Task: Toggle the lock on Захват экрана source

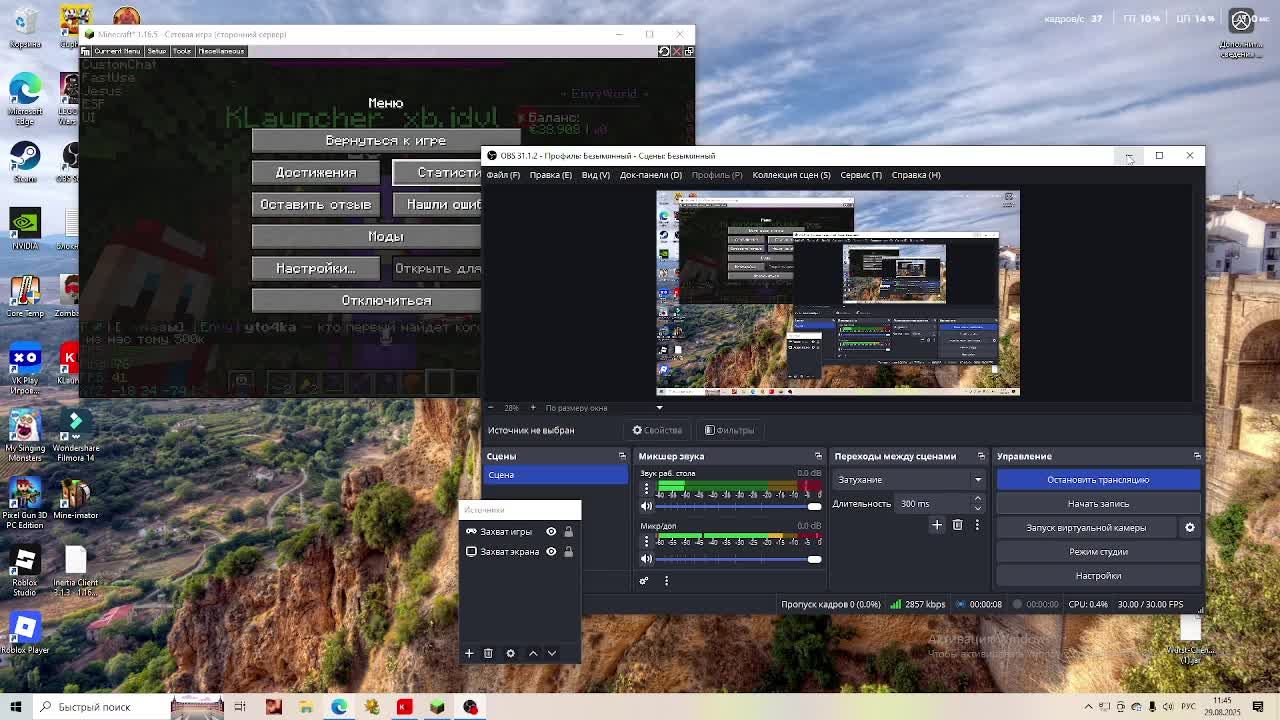Action: click(568, 552)
